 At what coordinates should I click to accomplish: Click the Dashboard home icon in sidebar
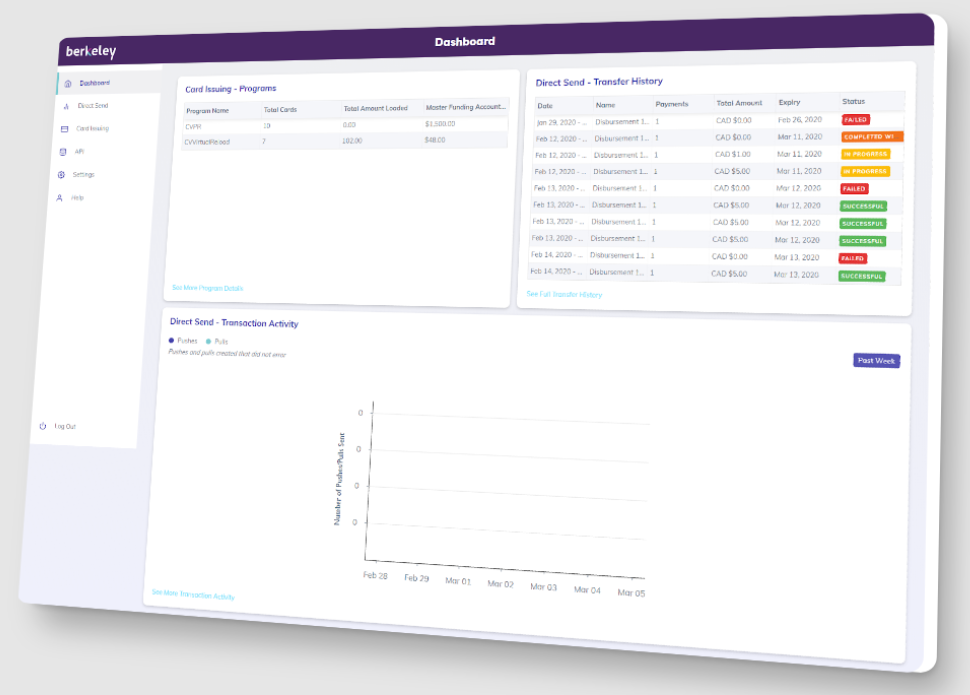(68, 84)
